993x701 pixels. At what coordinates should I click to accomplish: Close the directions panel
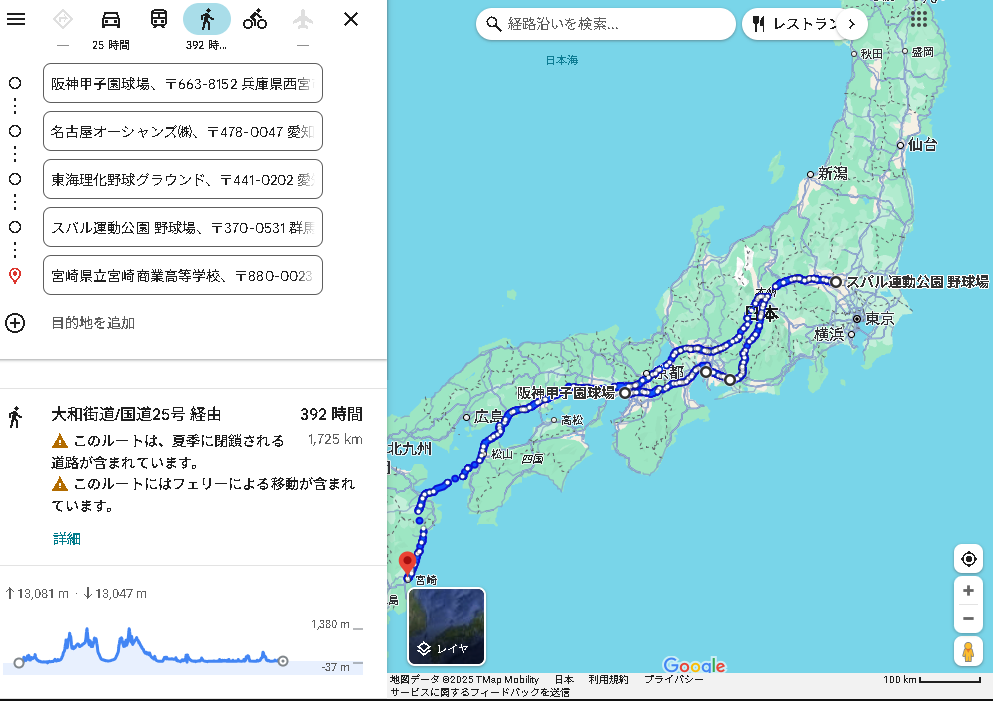click(351, 19)
